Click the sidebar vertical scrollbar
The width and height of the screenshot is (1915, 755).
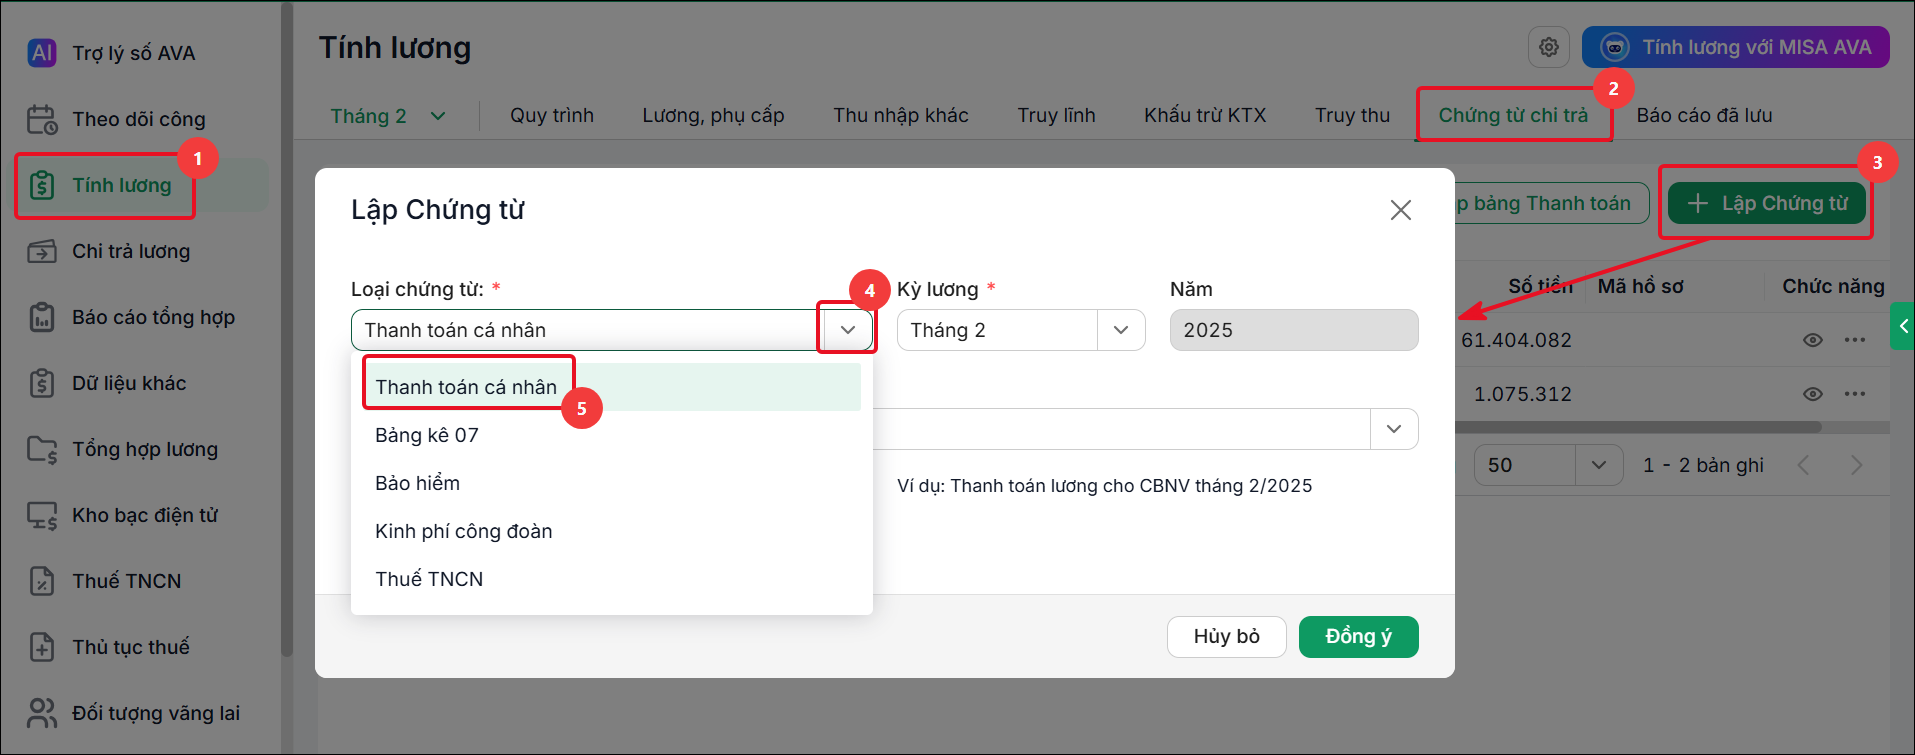pos(287,330)
